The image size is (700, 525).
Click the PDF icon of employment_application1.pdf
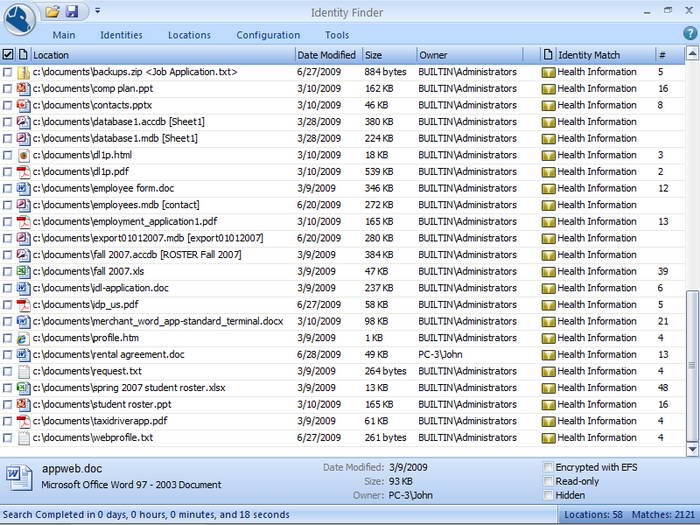pyautogui.click(x=23, y=222)
